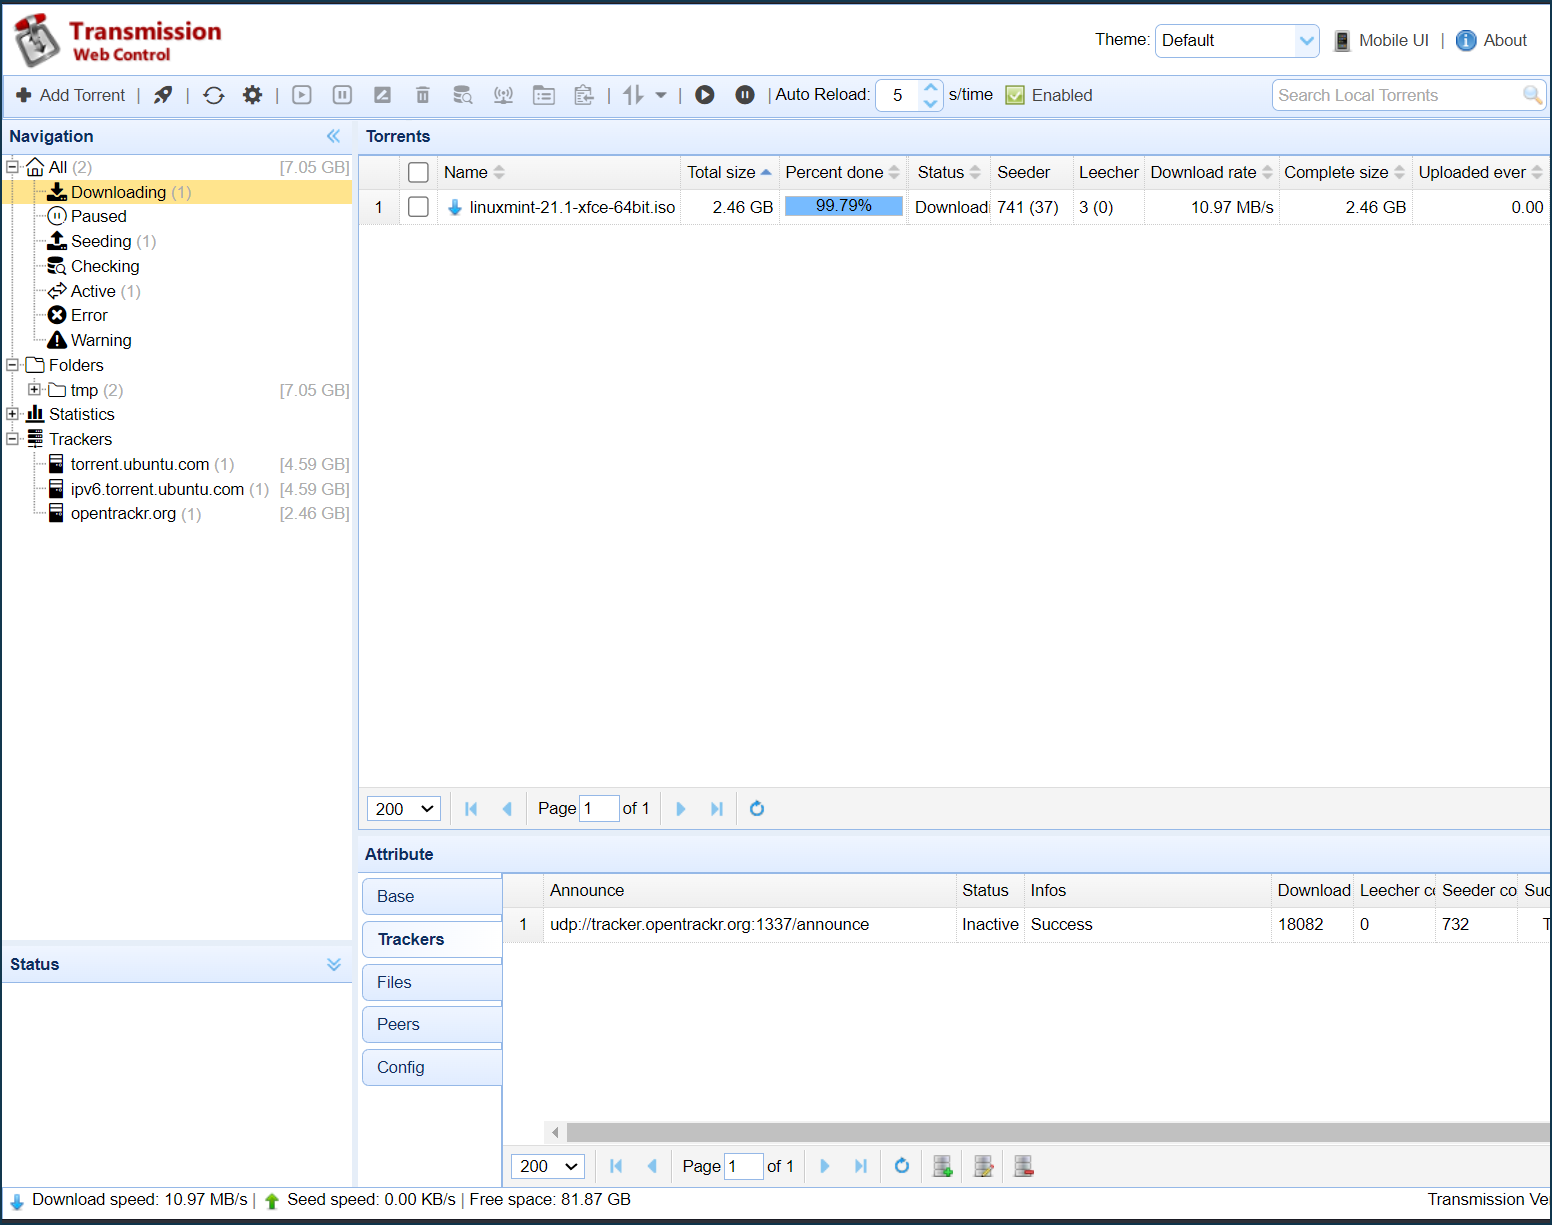Image resolution: width=1552 pixels, height=1225 pixels.
Task: Click the set location folder icon
Action: [544, 95]
